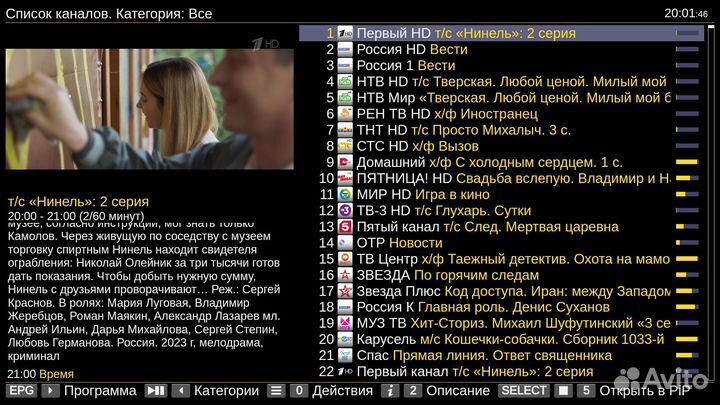Open the Категории list
The width and height of the screenshot is (720, 405).
tap(226, 391)
